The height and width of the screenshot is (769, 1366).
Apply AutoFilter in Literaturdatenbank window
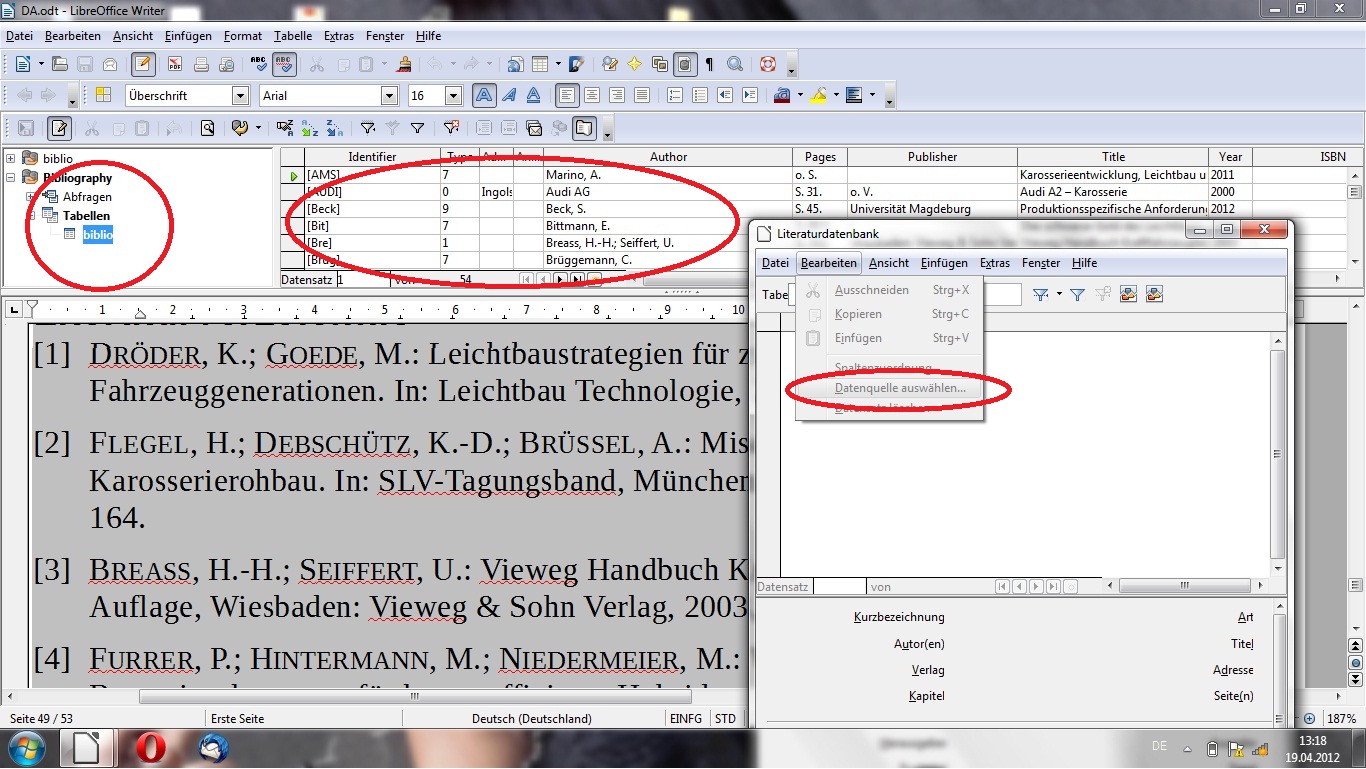click(x=1041, y=294)
